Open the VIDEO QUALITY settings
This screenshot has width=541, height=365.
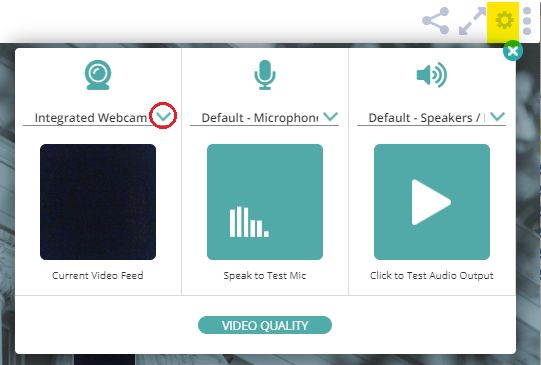point(265,325)
